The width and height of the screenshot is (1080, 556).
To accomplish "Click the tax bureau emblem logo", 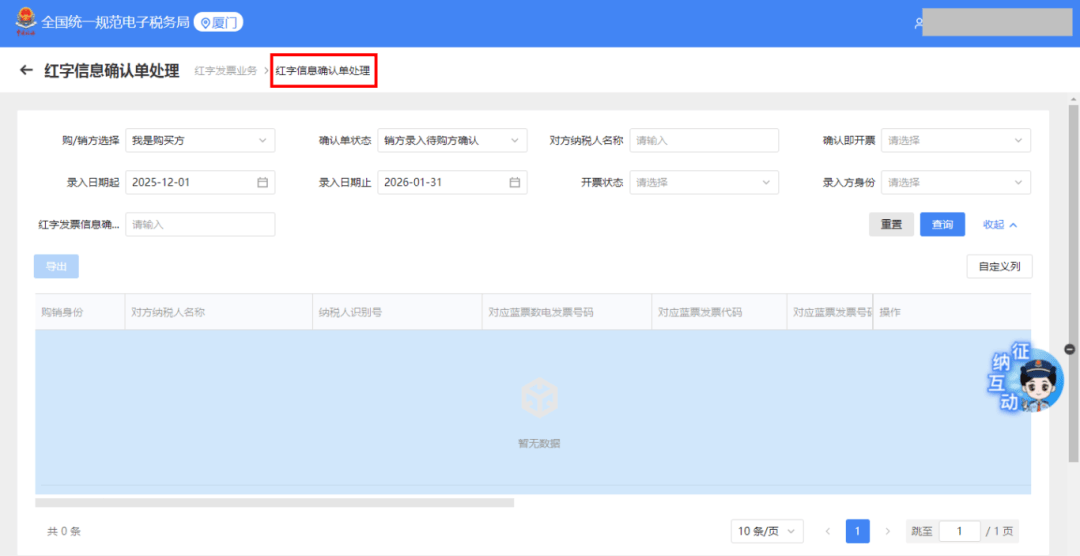I will coord(24,22).
